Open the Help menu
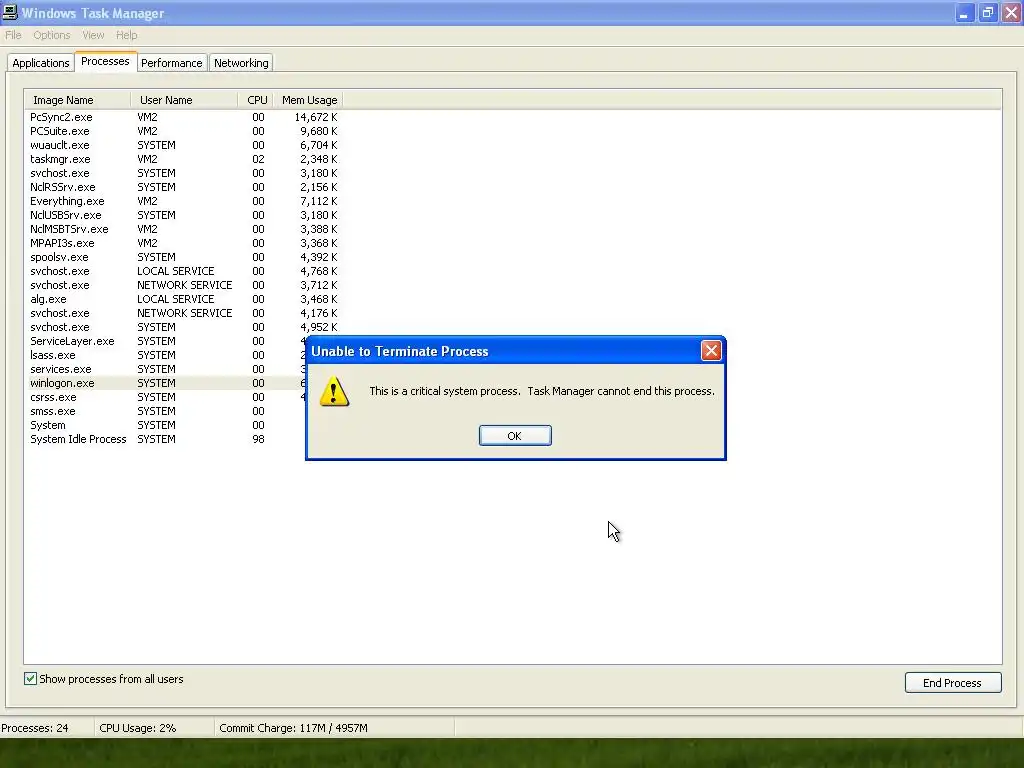This screenshot has height=768, width=1024. 127,35
